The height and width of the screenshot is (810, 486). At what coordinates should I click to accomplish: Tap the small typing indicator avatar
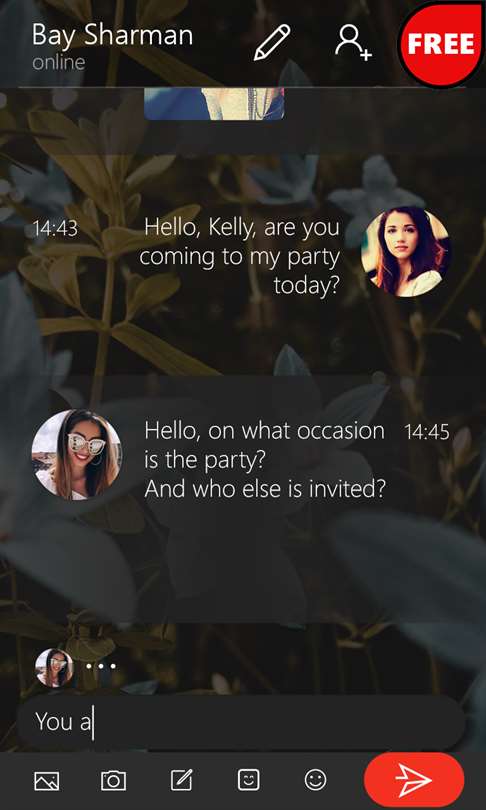(55, 667)
